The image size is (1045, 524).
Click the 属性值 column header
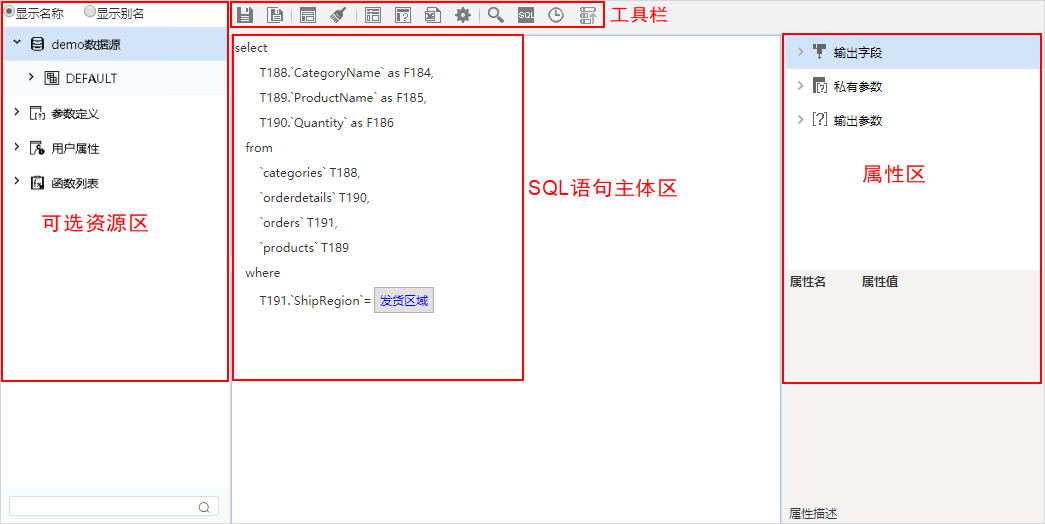point(880,282)
